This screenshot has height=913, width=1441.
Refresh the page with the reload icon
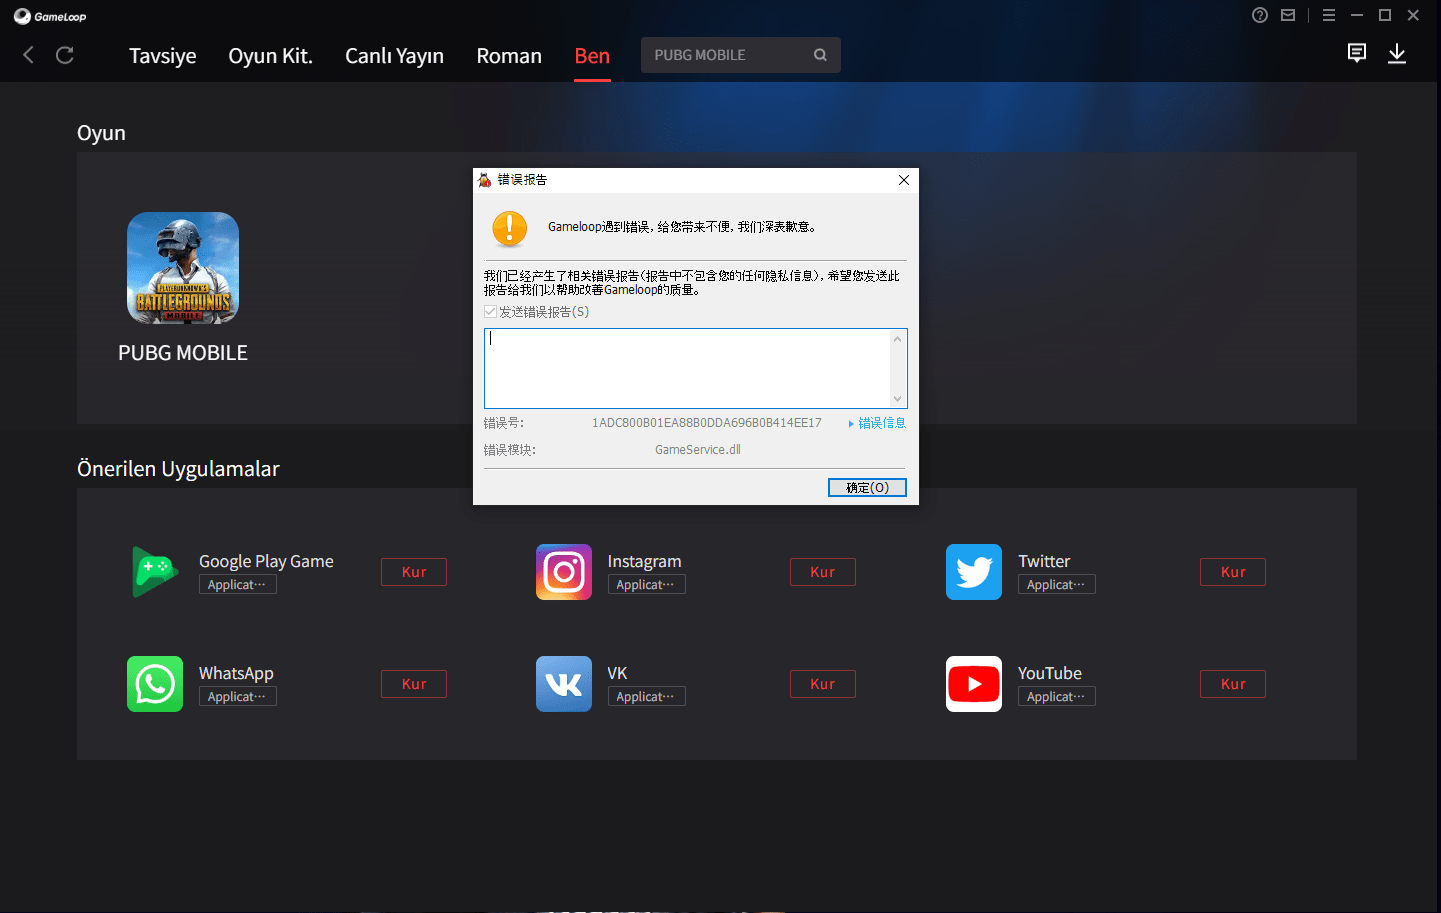(65, 55)
